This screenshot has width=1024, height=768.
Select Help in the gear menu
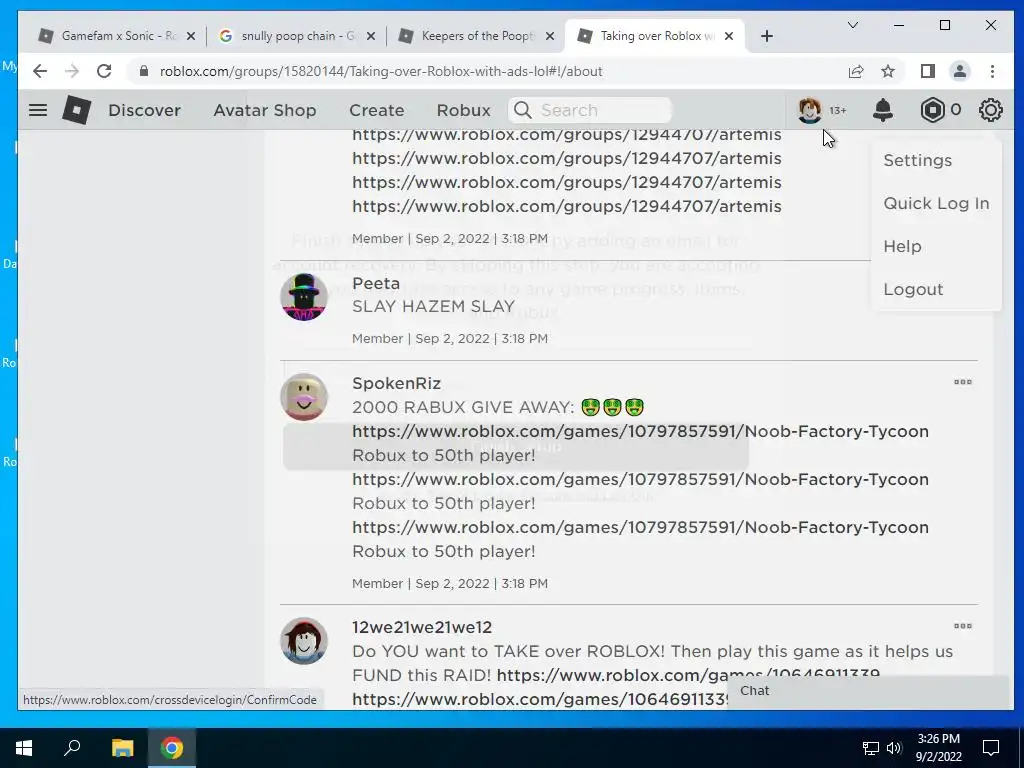[902, 246]
